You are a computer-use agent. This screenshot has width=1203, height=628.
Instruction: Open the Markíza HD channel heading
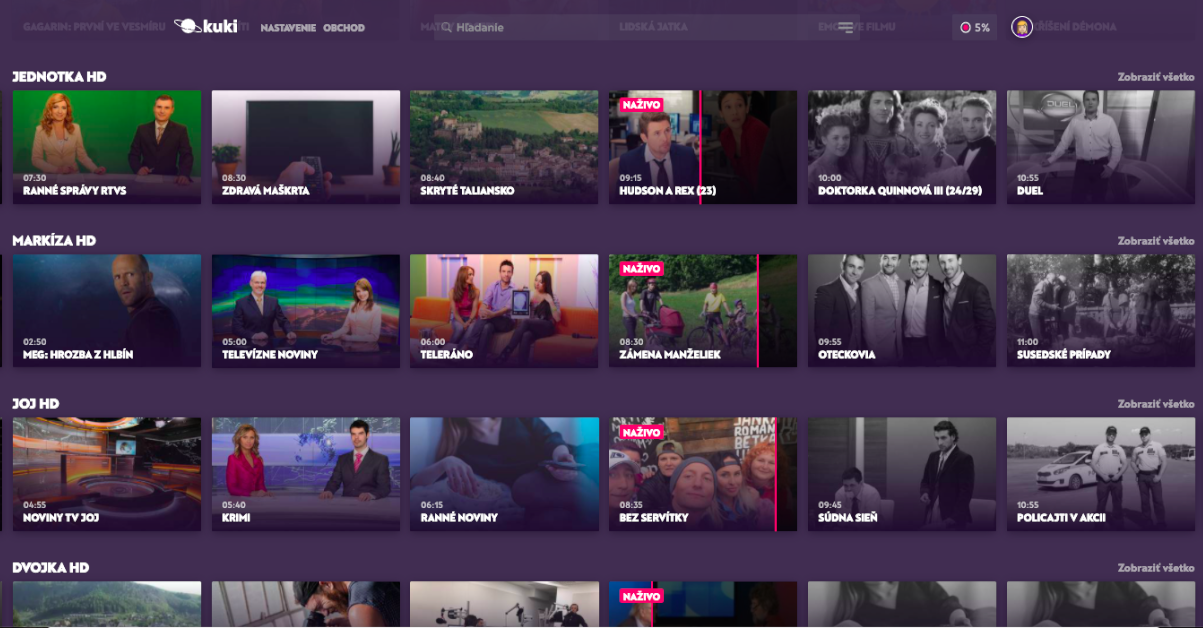point(54,241)
